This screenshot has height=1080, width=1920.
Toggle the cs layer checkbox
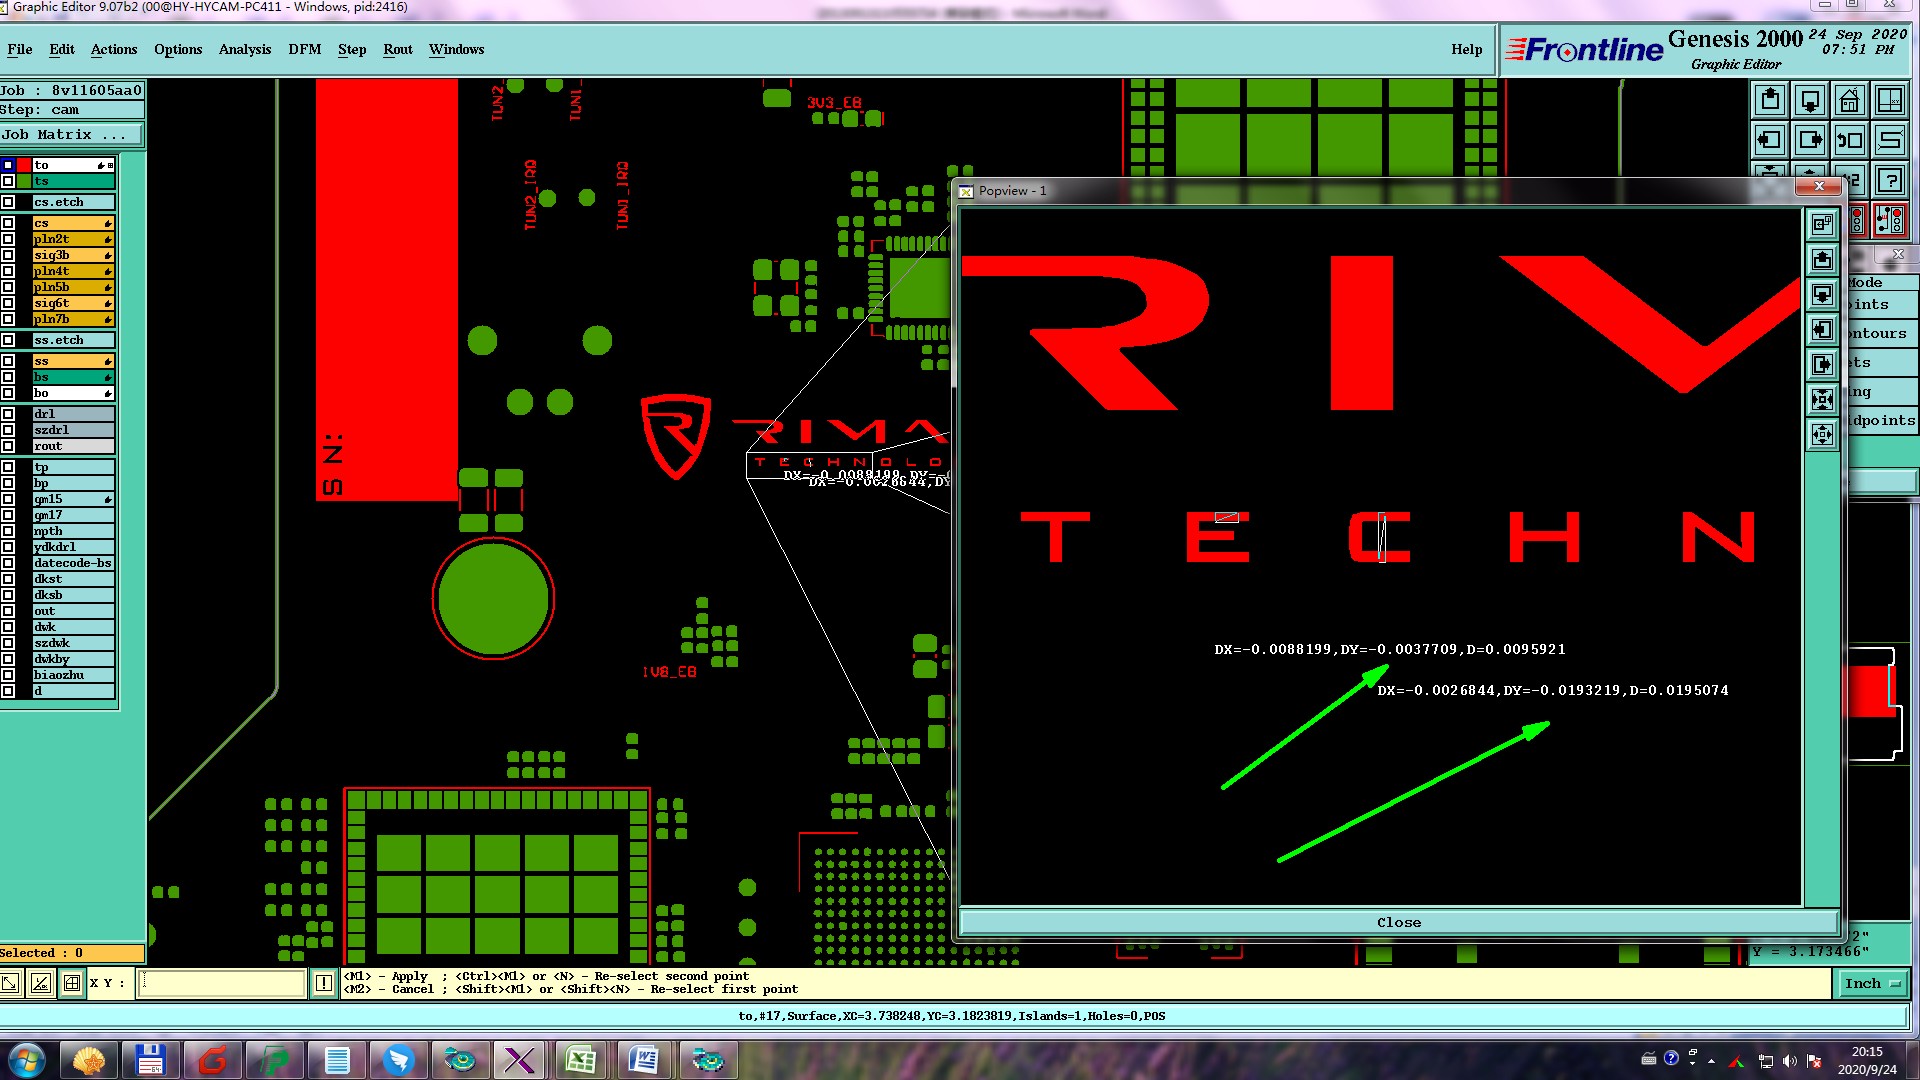[x=8, y=223]
